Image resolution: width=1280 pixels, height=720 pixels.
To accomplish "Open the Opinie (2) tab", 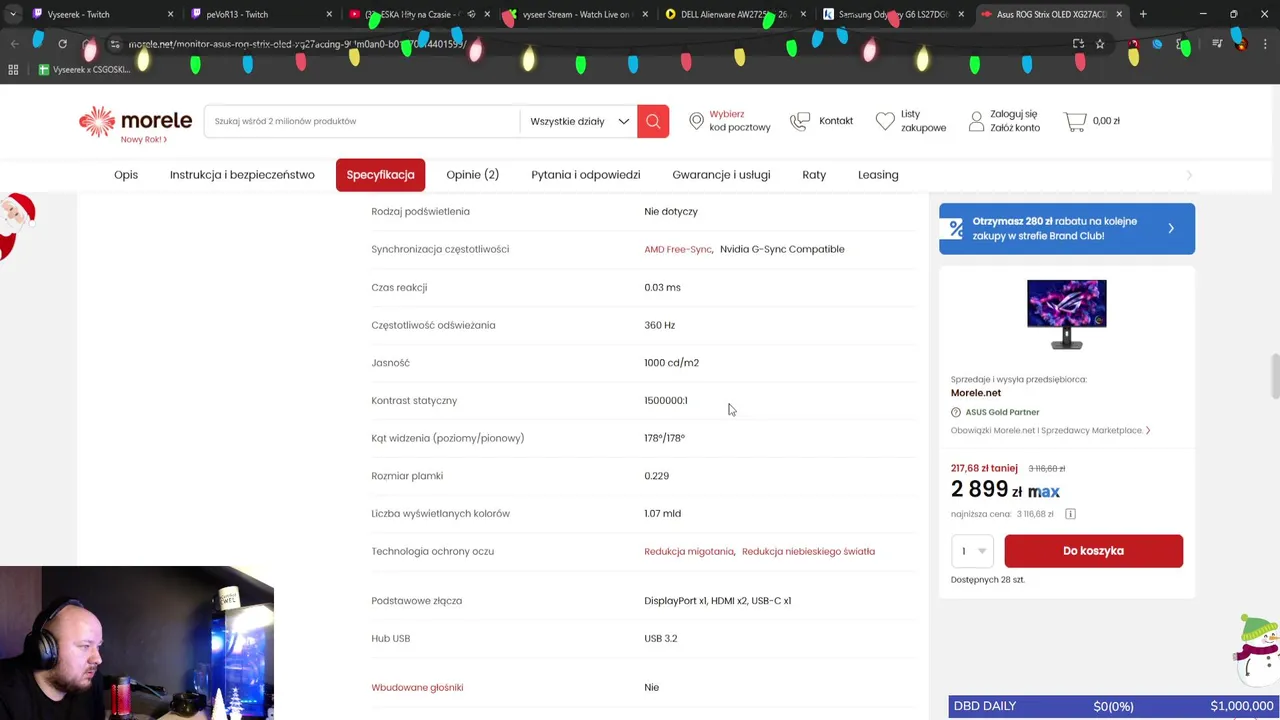I will click(x=472, y=175).
